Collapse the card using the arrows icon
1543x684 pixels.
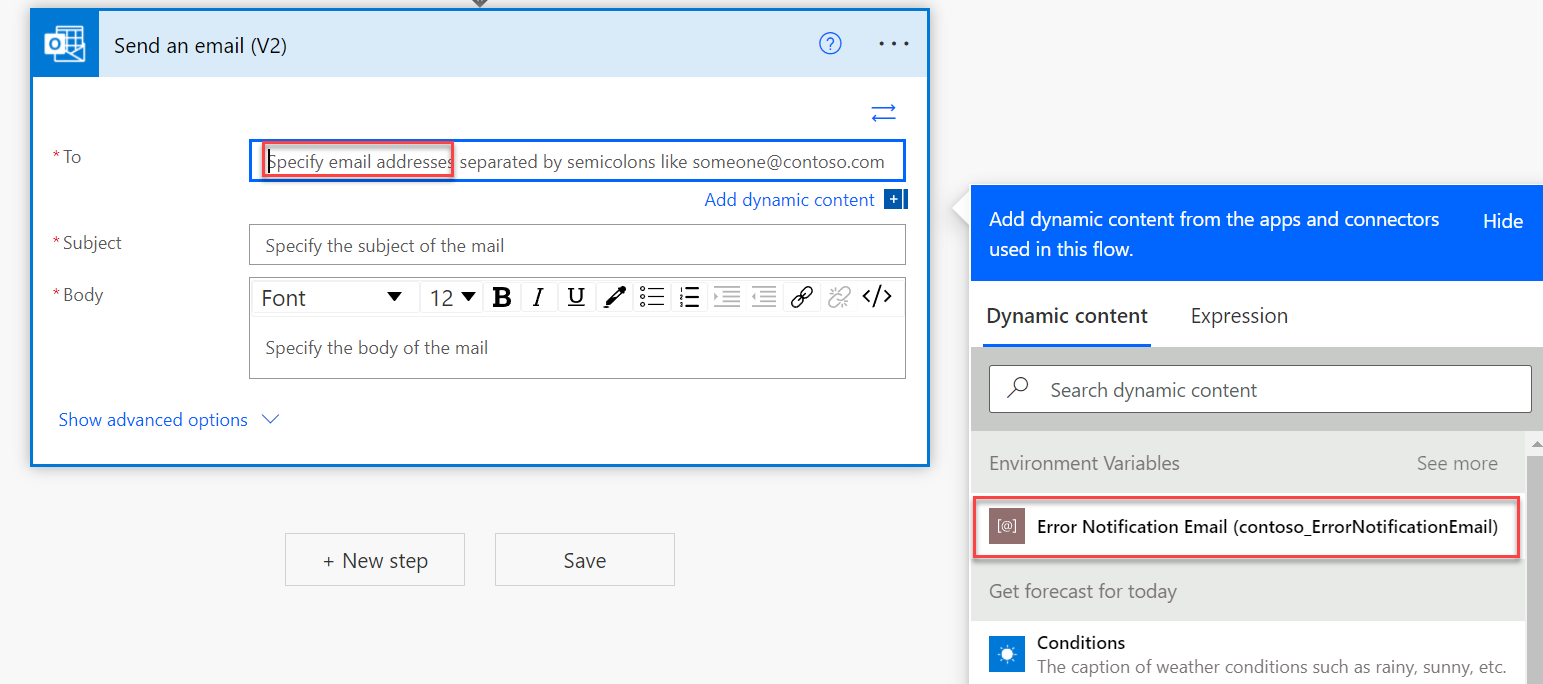point(884,112)
